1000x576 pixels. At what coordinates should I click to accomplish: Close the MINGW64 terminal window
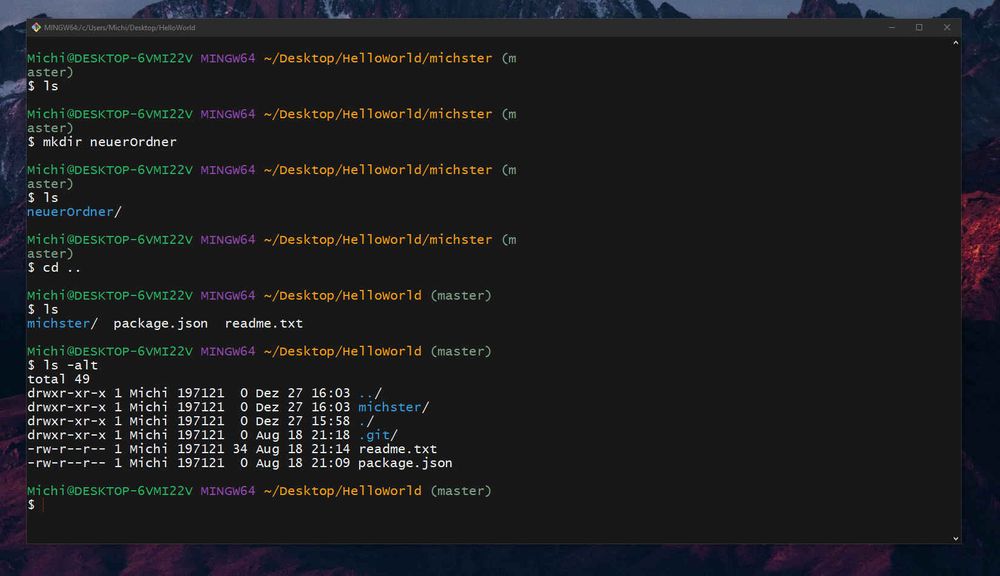click(947, 27)
